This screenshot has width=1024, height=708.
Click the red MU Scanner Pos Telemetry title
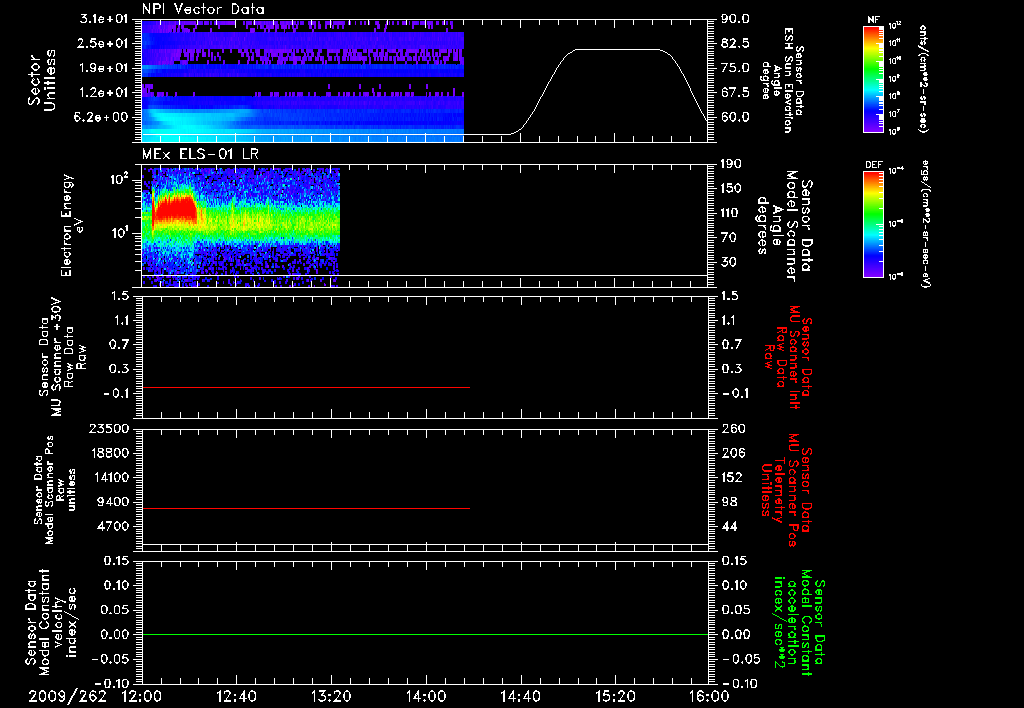pyautogui.click(x=788, y=490)
